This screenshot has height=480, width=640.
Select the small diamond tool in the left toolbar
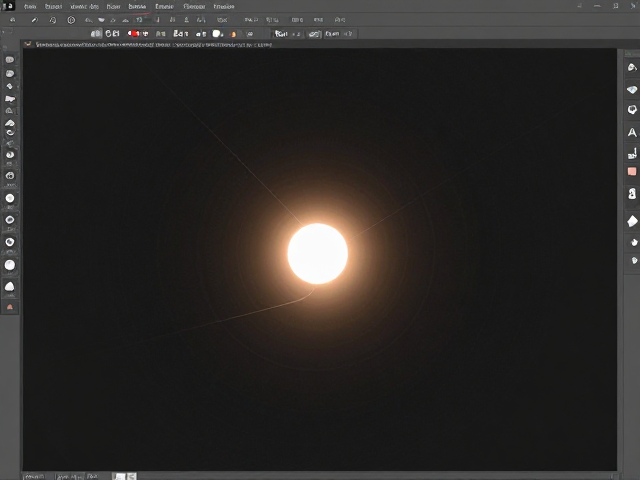pos(9,86)
